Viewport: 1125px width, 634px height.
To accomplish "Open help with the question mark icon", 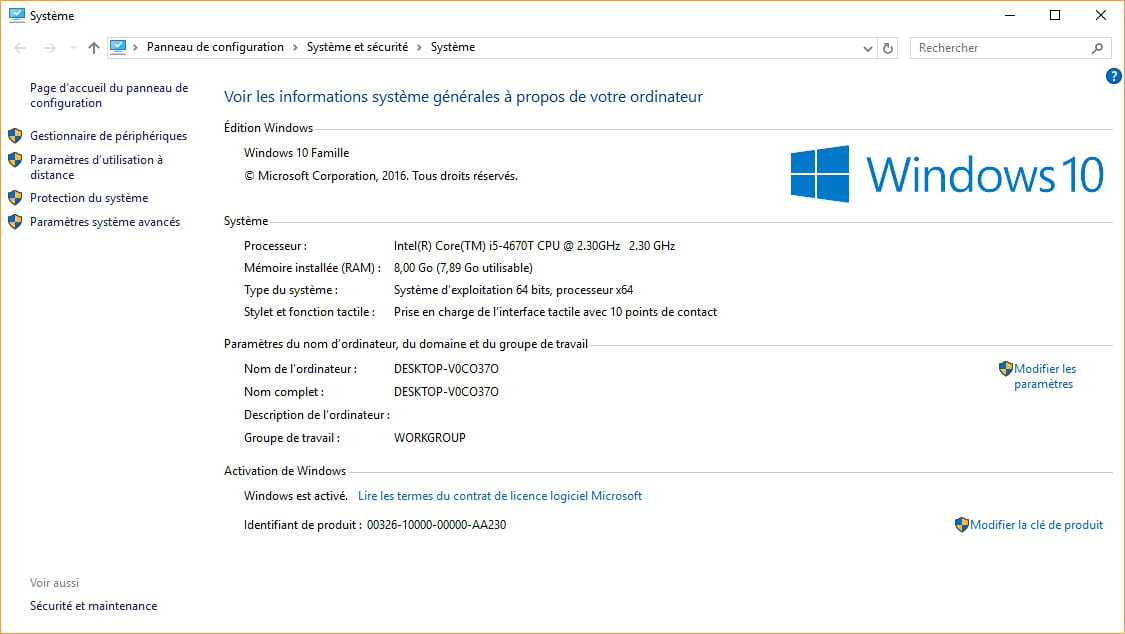I will click(1114, 76).
